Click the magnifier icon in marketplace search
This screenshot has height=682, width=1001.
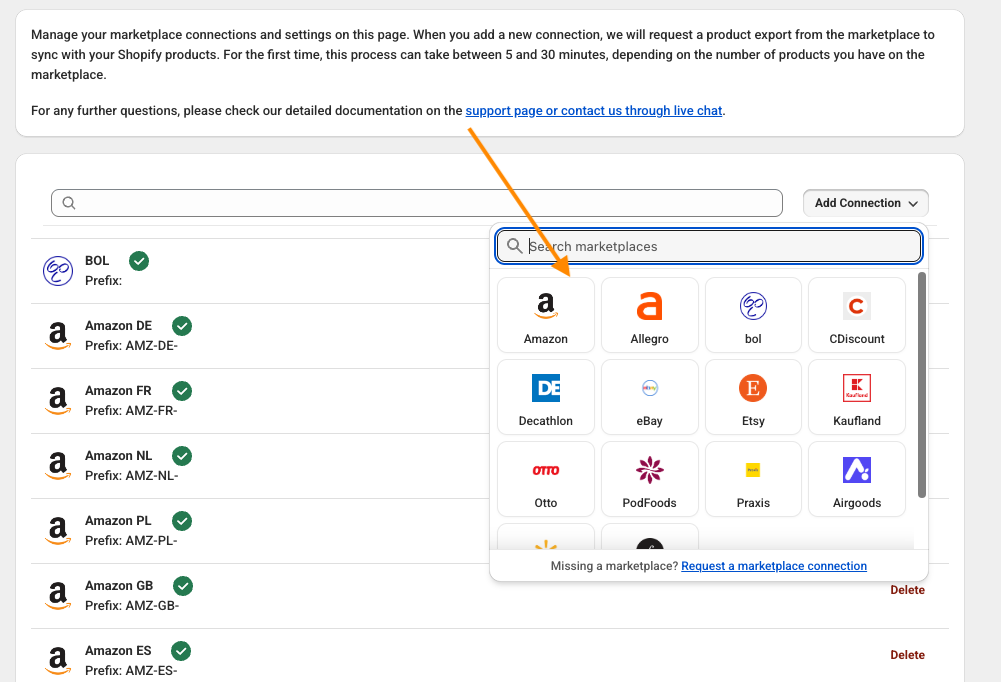pyautogui.click(x=515, y=246)
